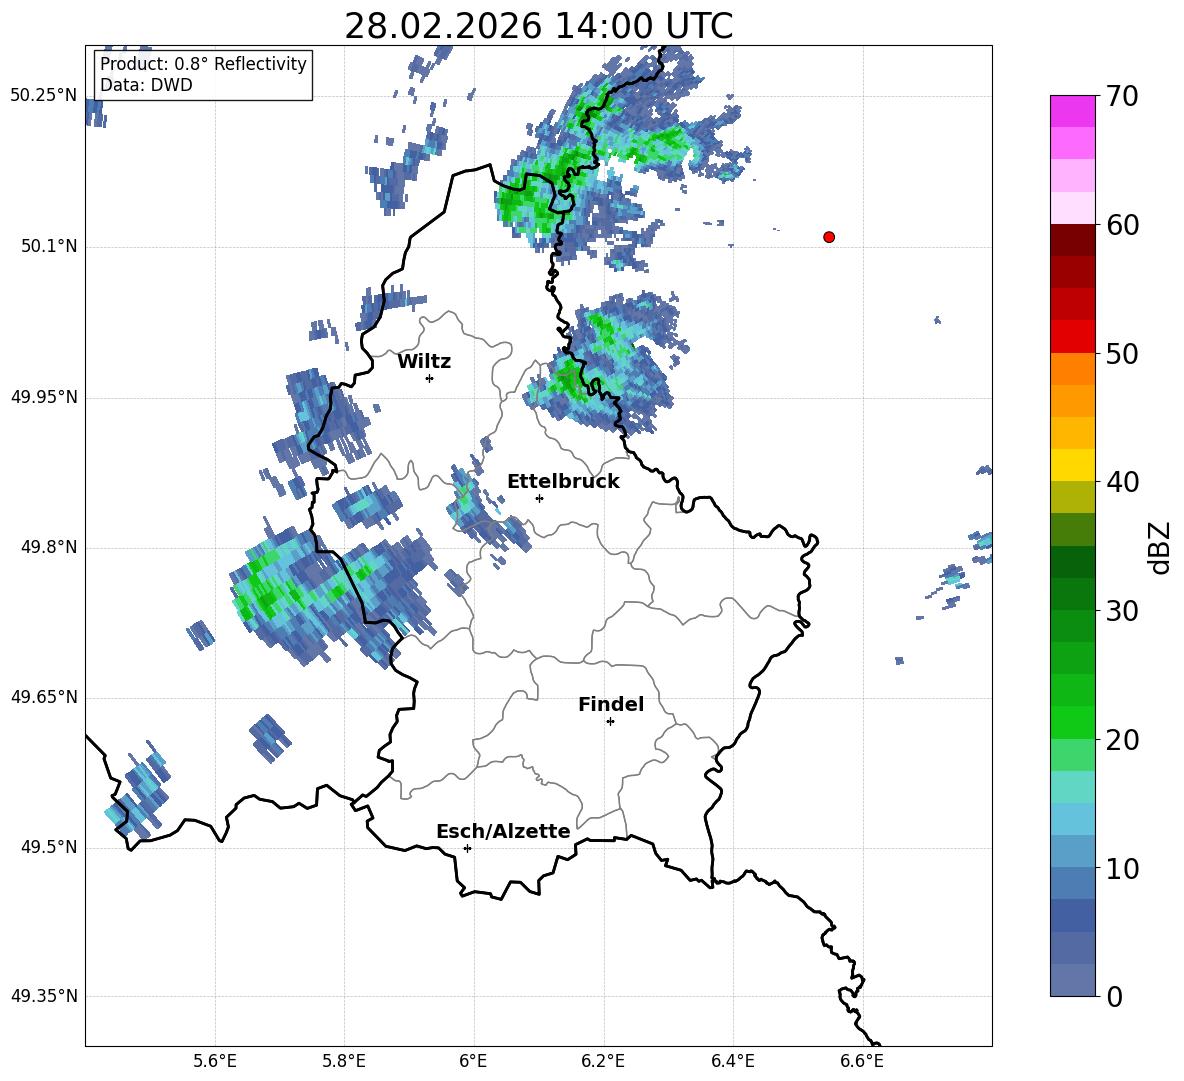Click the 49.95°N latitude label
Image resolution: width=1184 pixels, height=1081 pixels.
(x=44, y=397)
